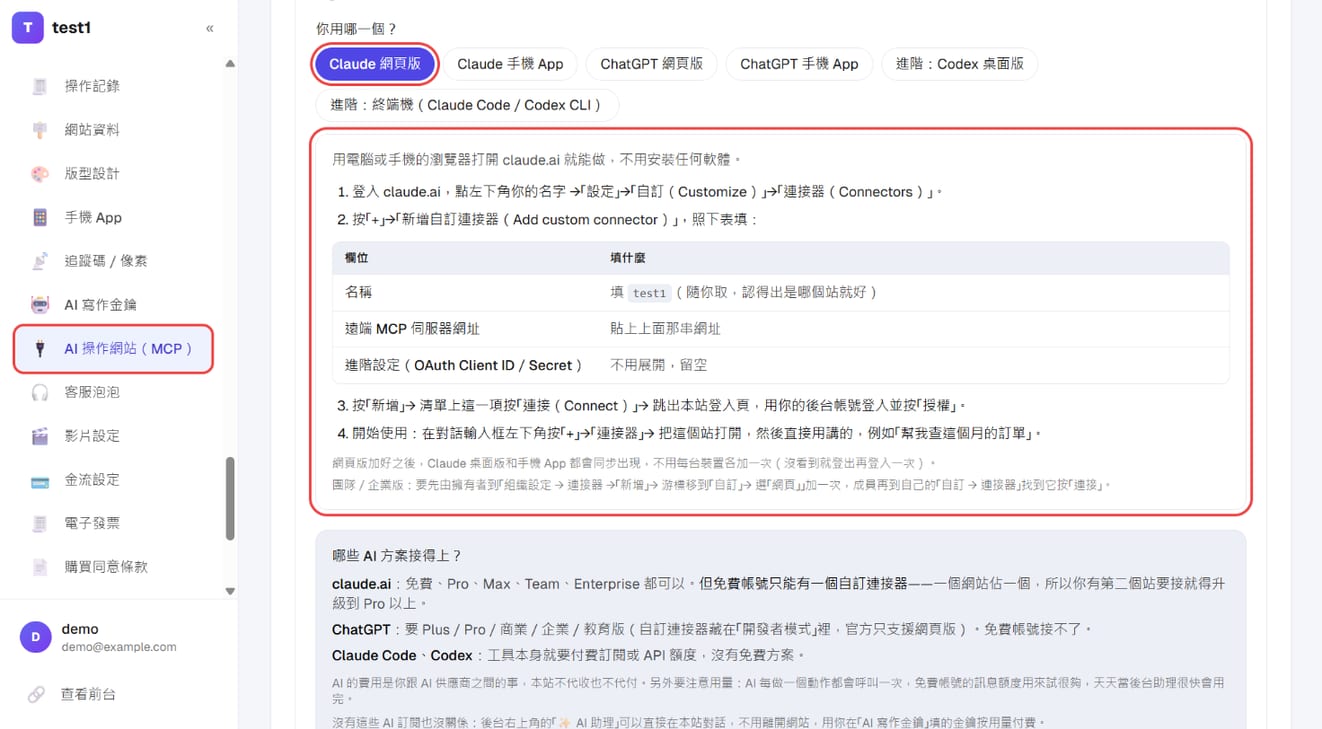The height and width of the screenshot is (729, 1322).
Task: Click the test1 site name header
Action: click(71, 28)
